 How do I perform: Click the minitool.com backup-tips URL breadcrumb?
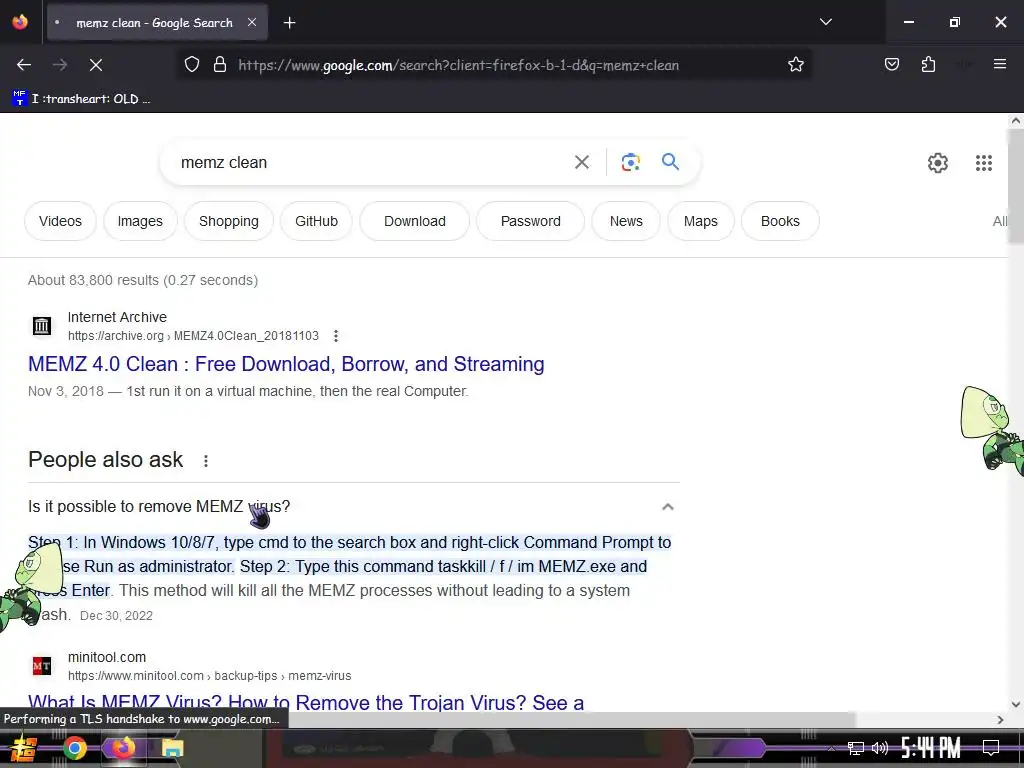point(210,676)
